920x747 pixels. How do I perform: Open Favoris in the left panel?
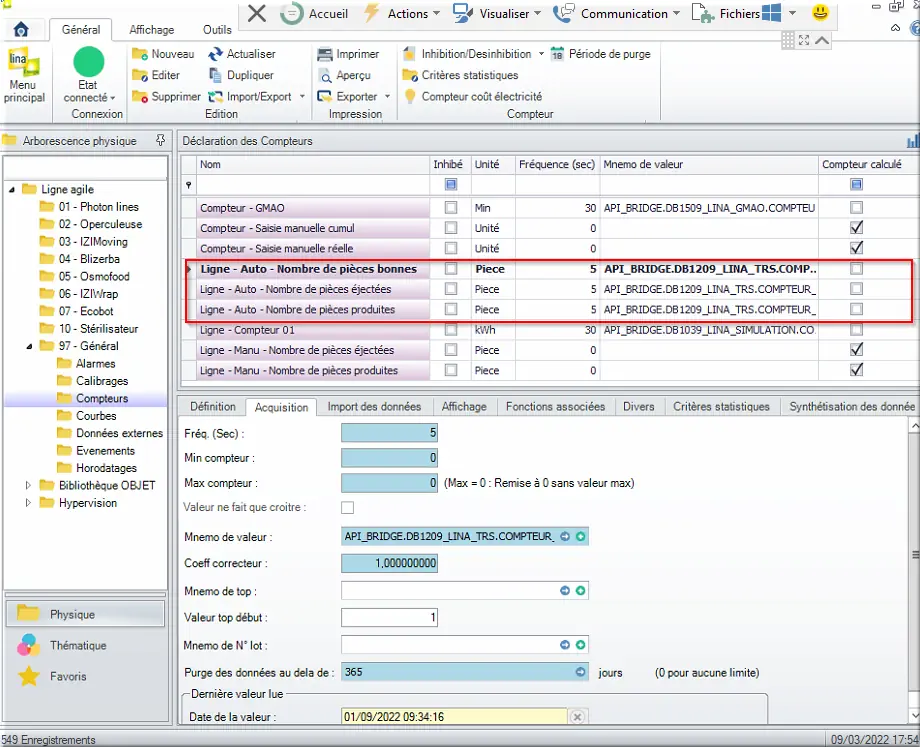click(84, 676)
